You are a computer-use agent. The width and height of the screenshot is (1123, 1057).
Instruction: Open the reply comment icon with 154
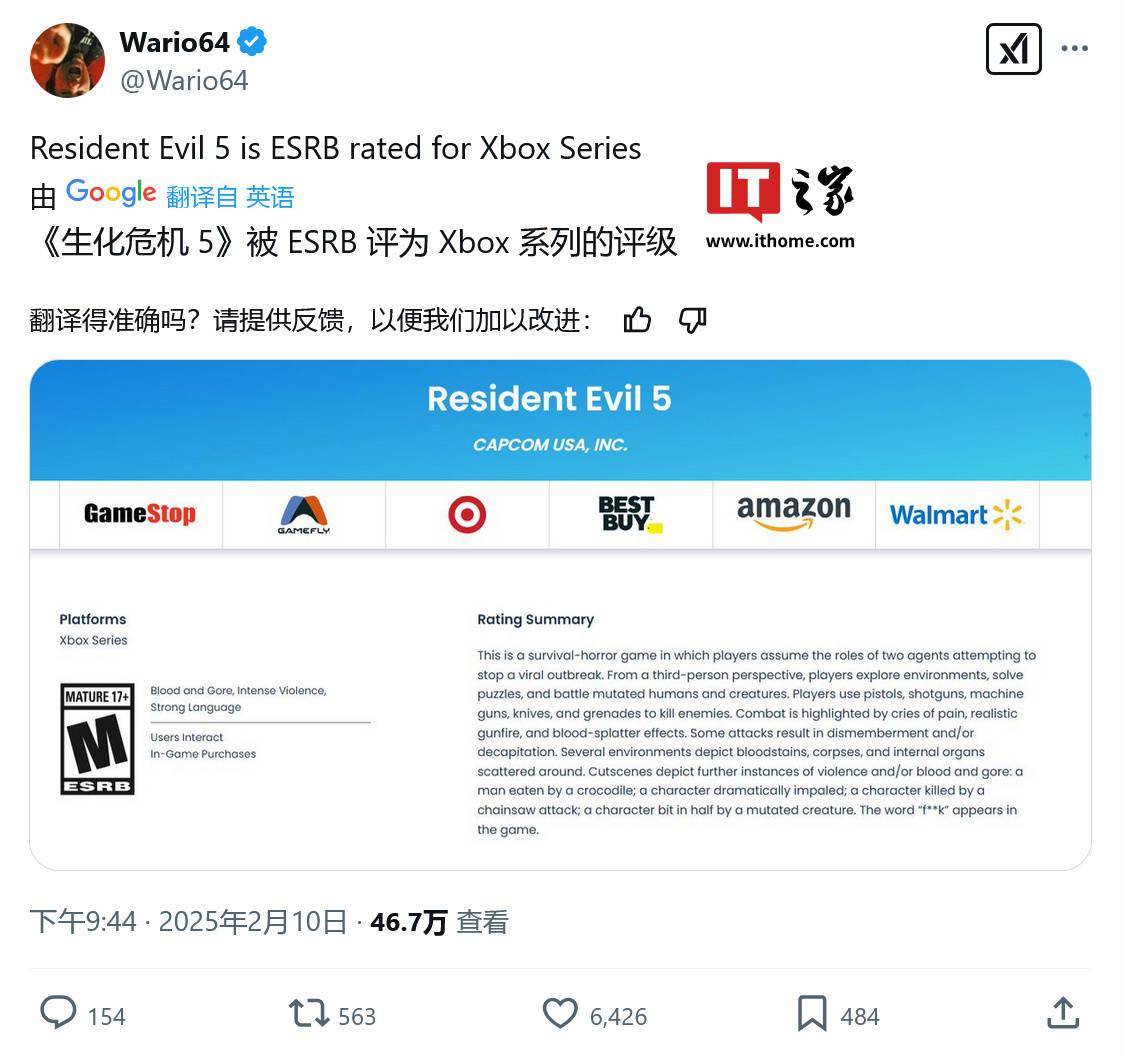(x=58, y=1013)
